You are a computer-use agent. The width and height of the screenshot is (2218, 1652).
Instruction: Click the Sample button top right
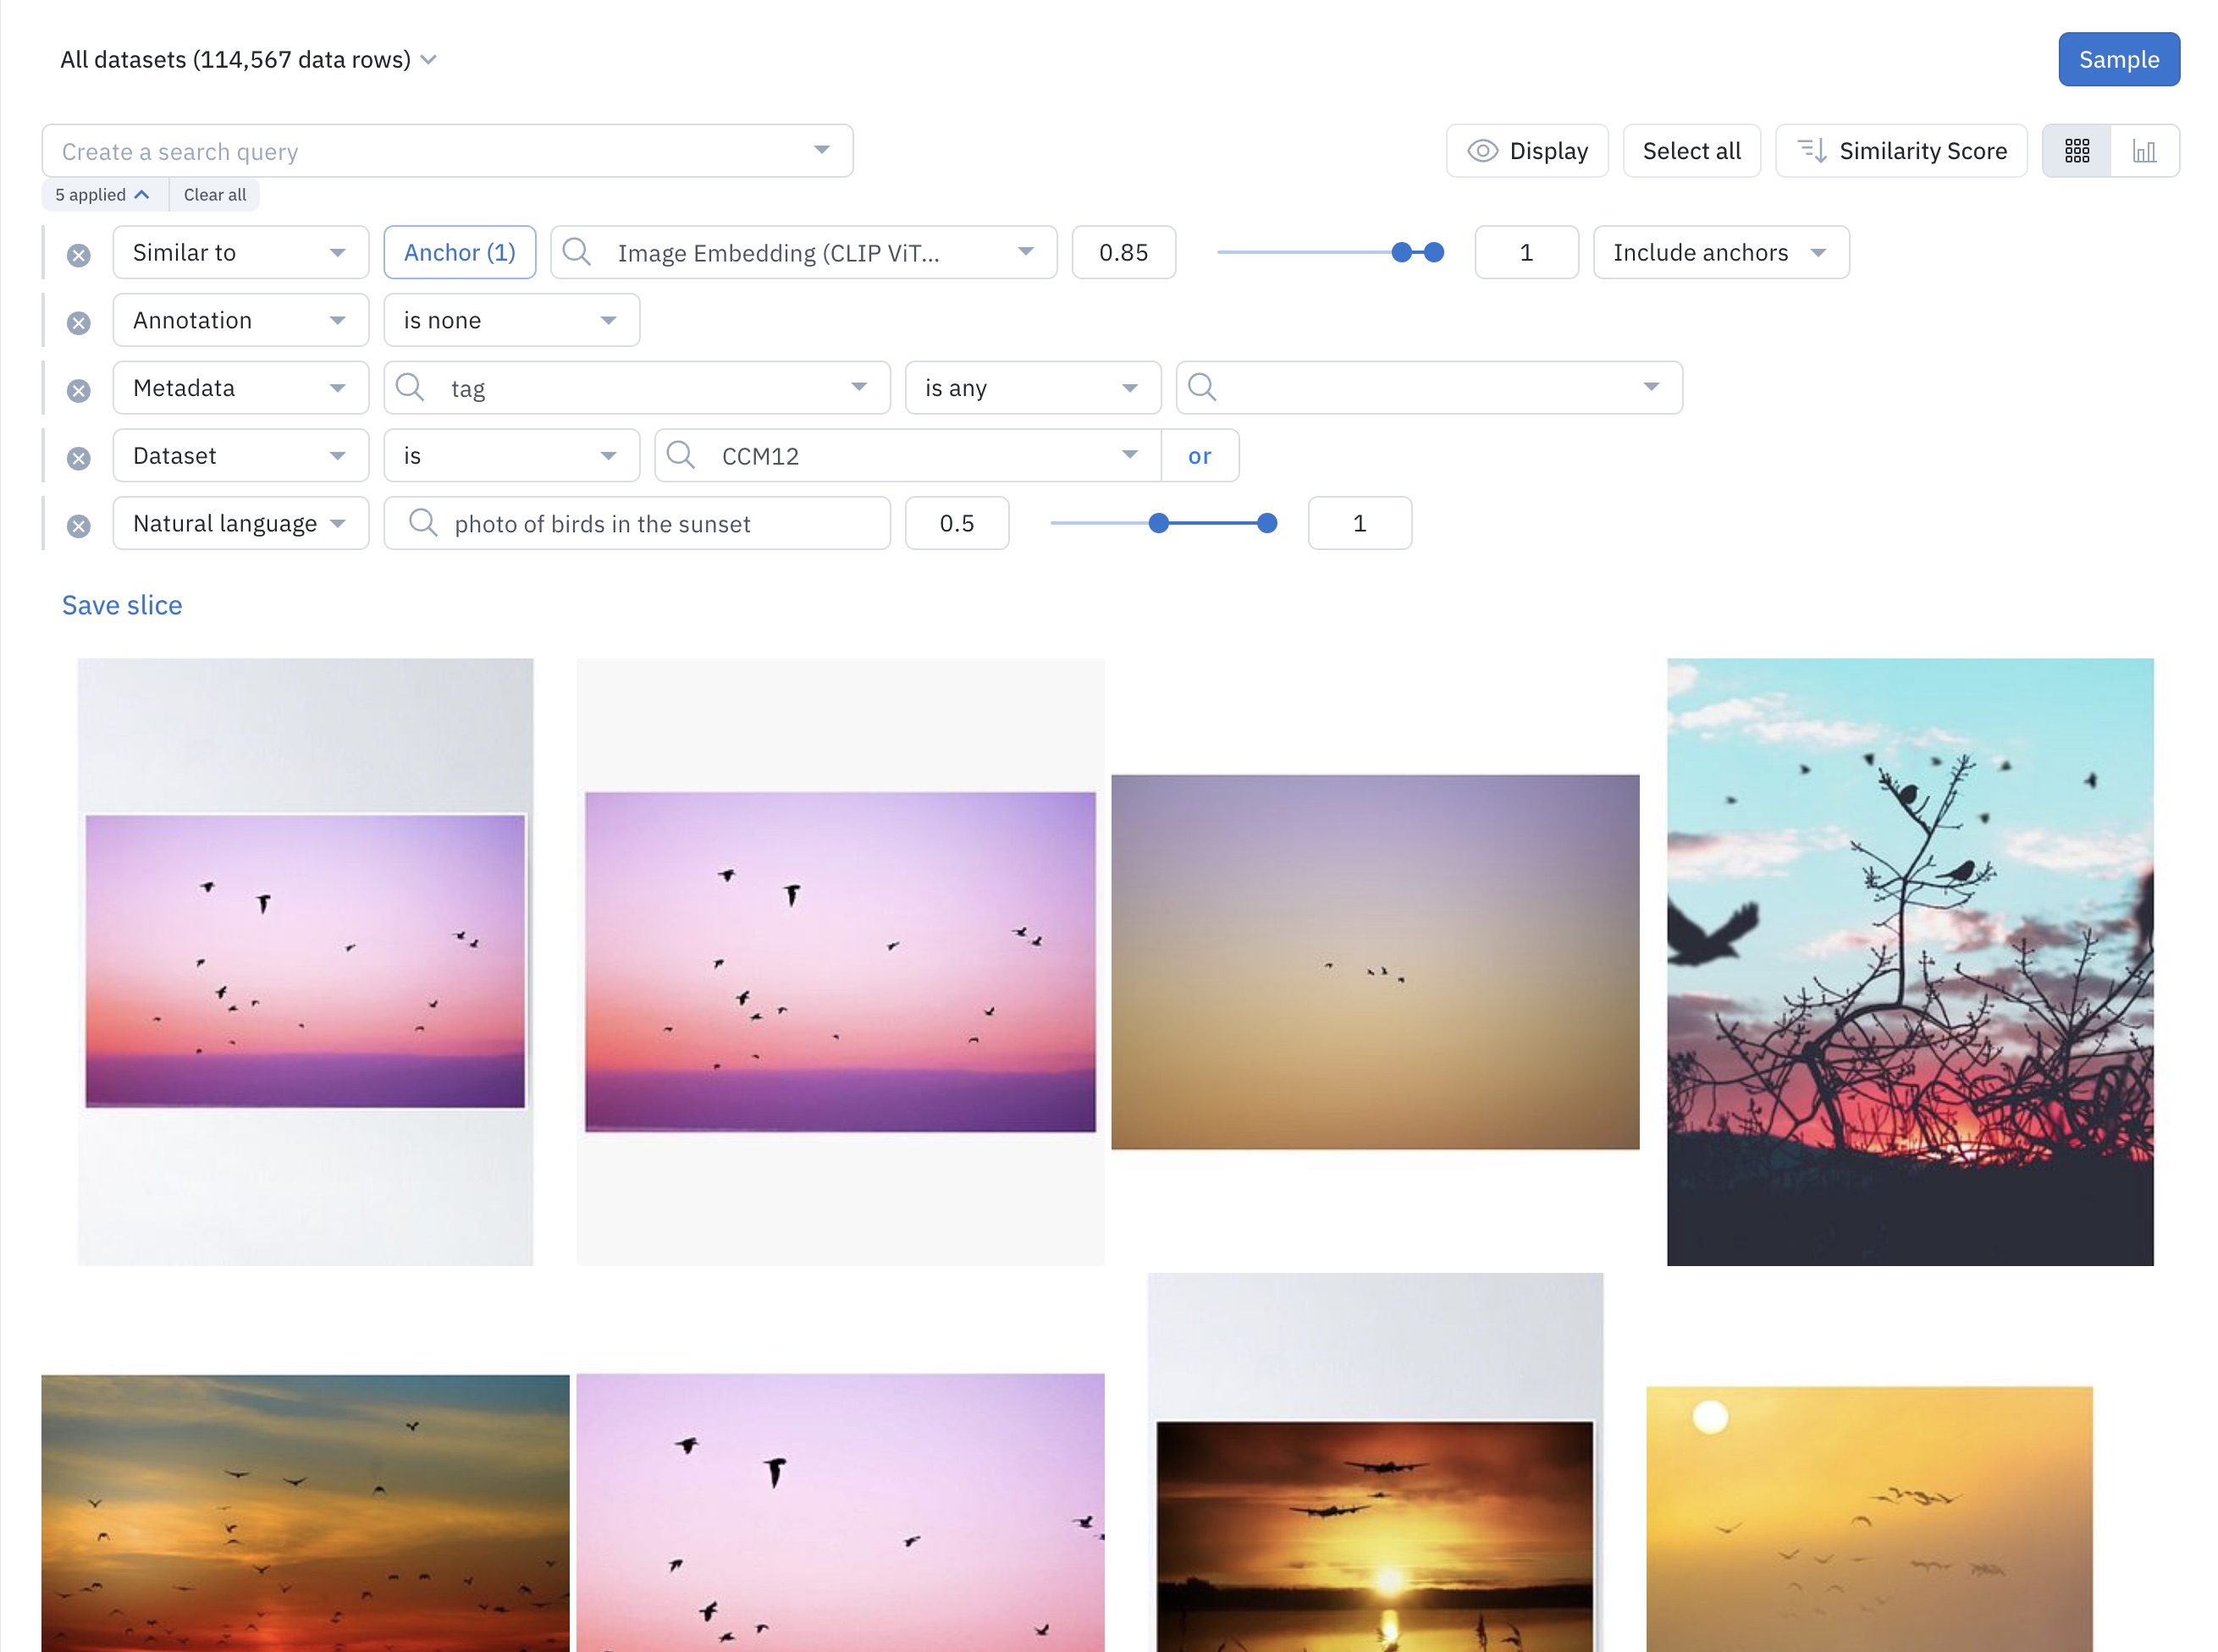tap(2119, 59)
